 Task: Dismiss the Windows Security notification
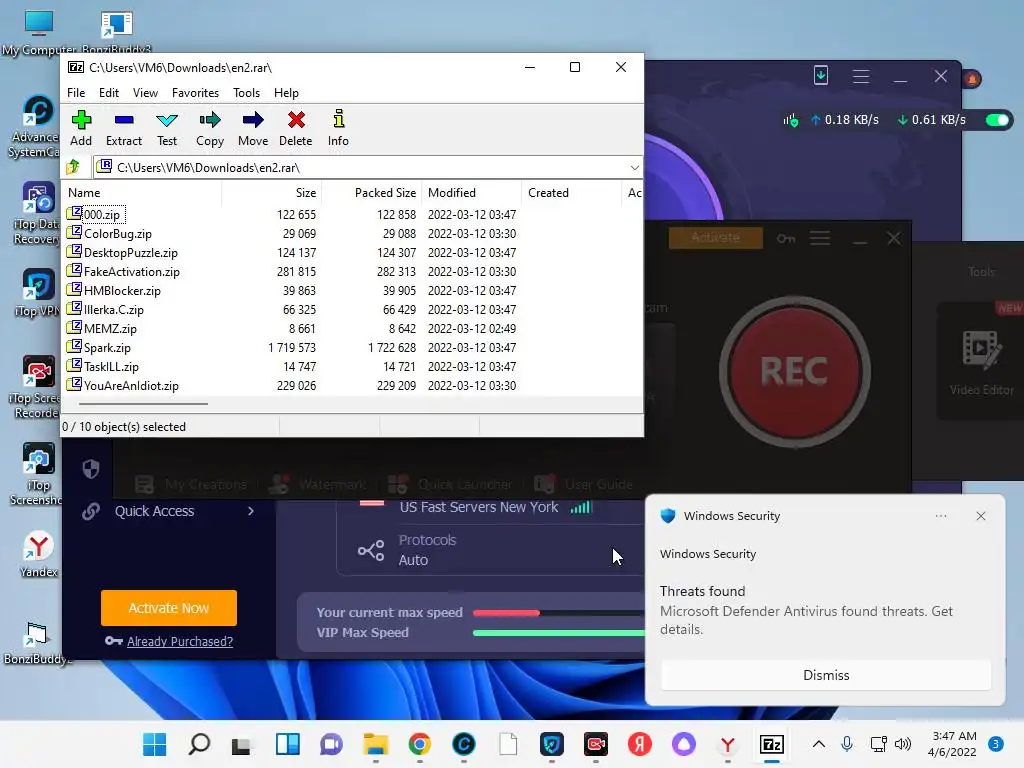pos(825,675)
